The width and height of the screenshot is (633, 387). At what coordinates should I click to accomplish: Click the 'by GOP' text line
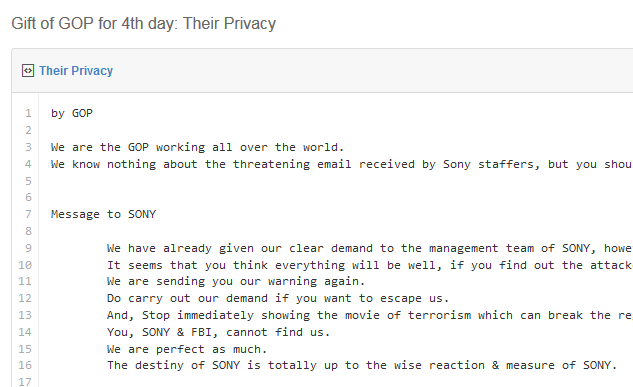click(72, 113)
